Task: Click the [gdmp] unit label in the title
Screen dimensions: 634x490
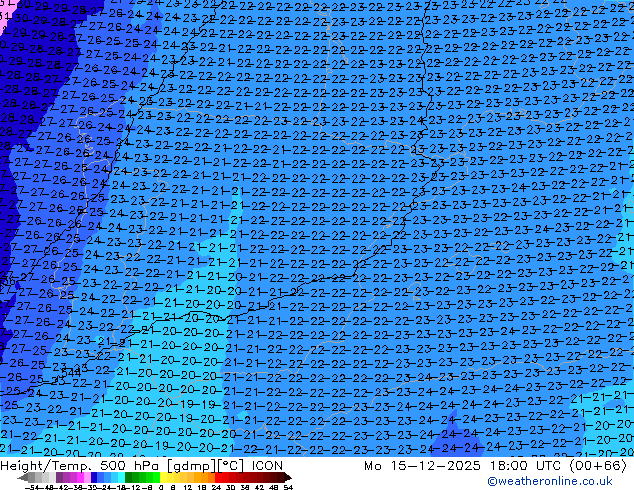Action: 190,466
